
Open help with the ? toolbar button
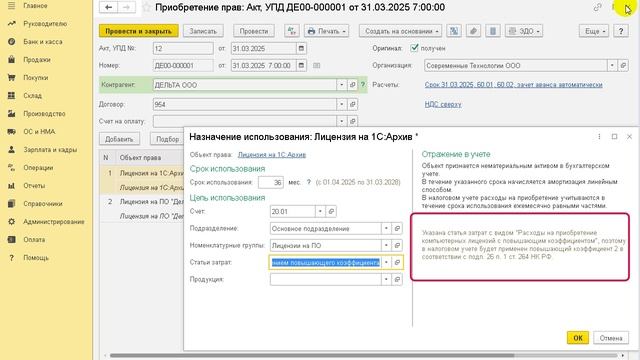(x=621, y=31)
